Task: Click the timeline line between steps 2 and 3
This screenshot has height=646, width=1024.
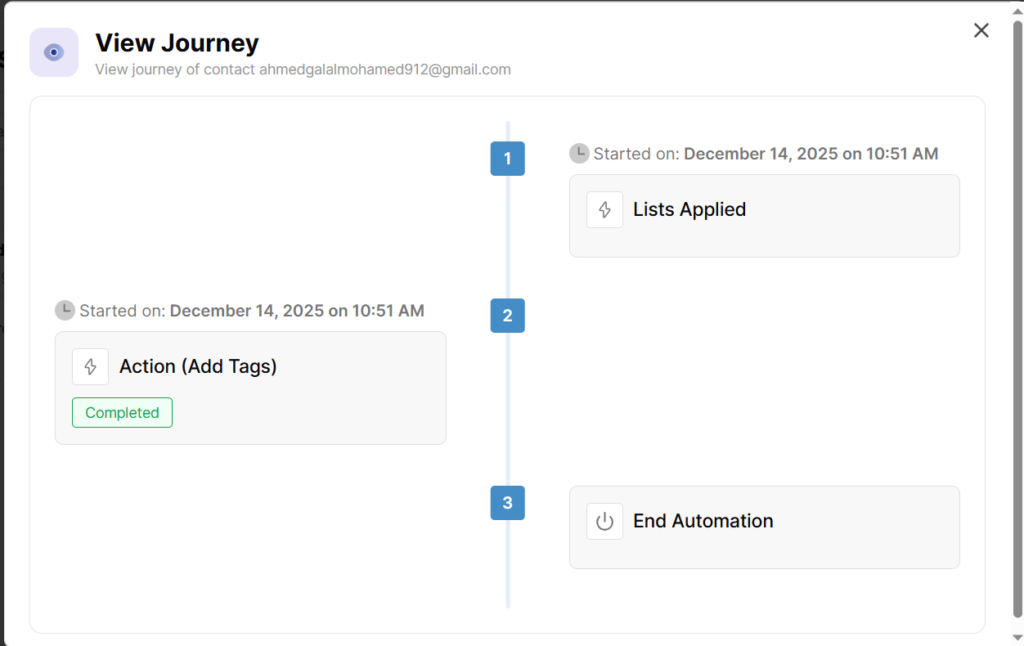Action: coord(507,410)
